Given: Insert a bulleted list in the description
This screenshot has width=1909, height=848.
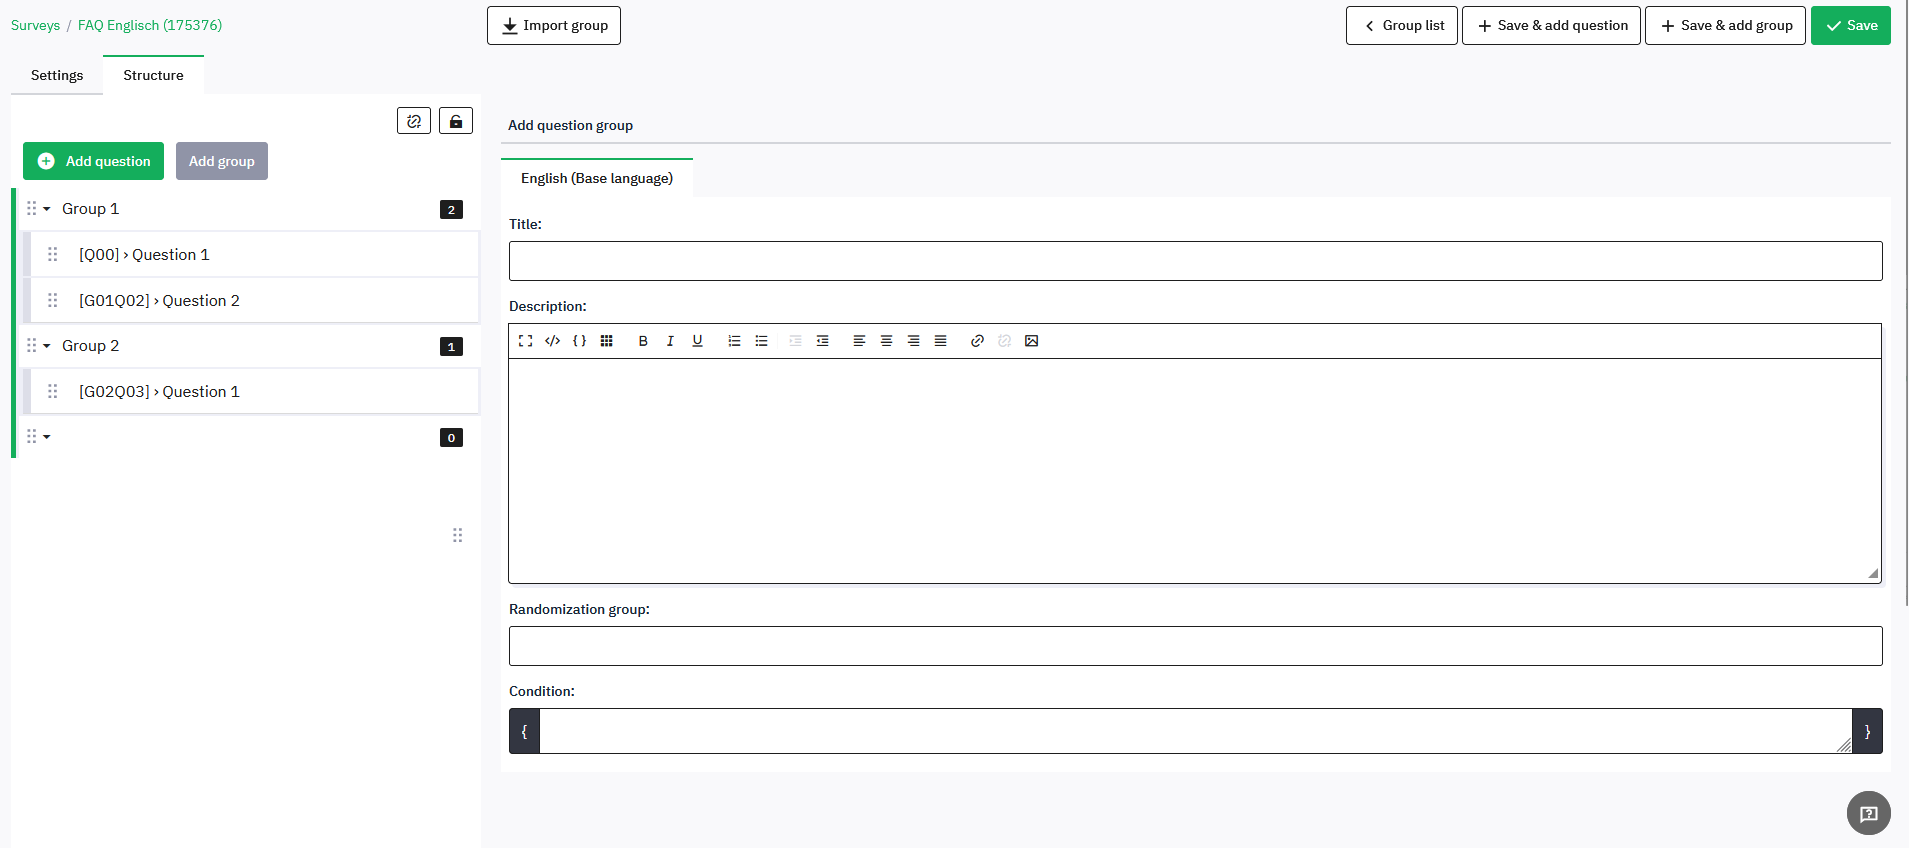Looking at the screenshot, I should [x=761, y=341].
